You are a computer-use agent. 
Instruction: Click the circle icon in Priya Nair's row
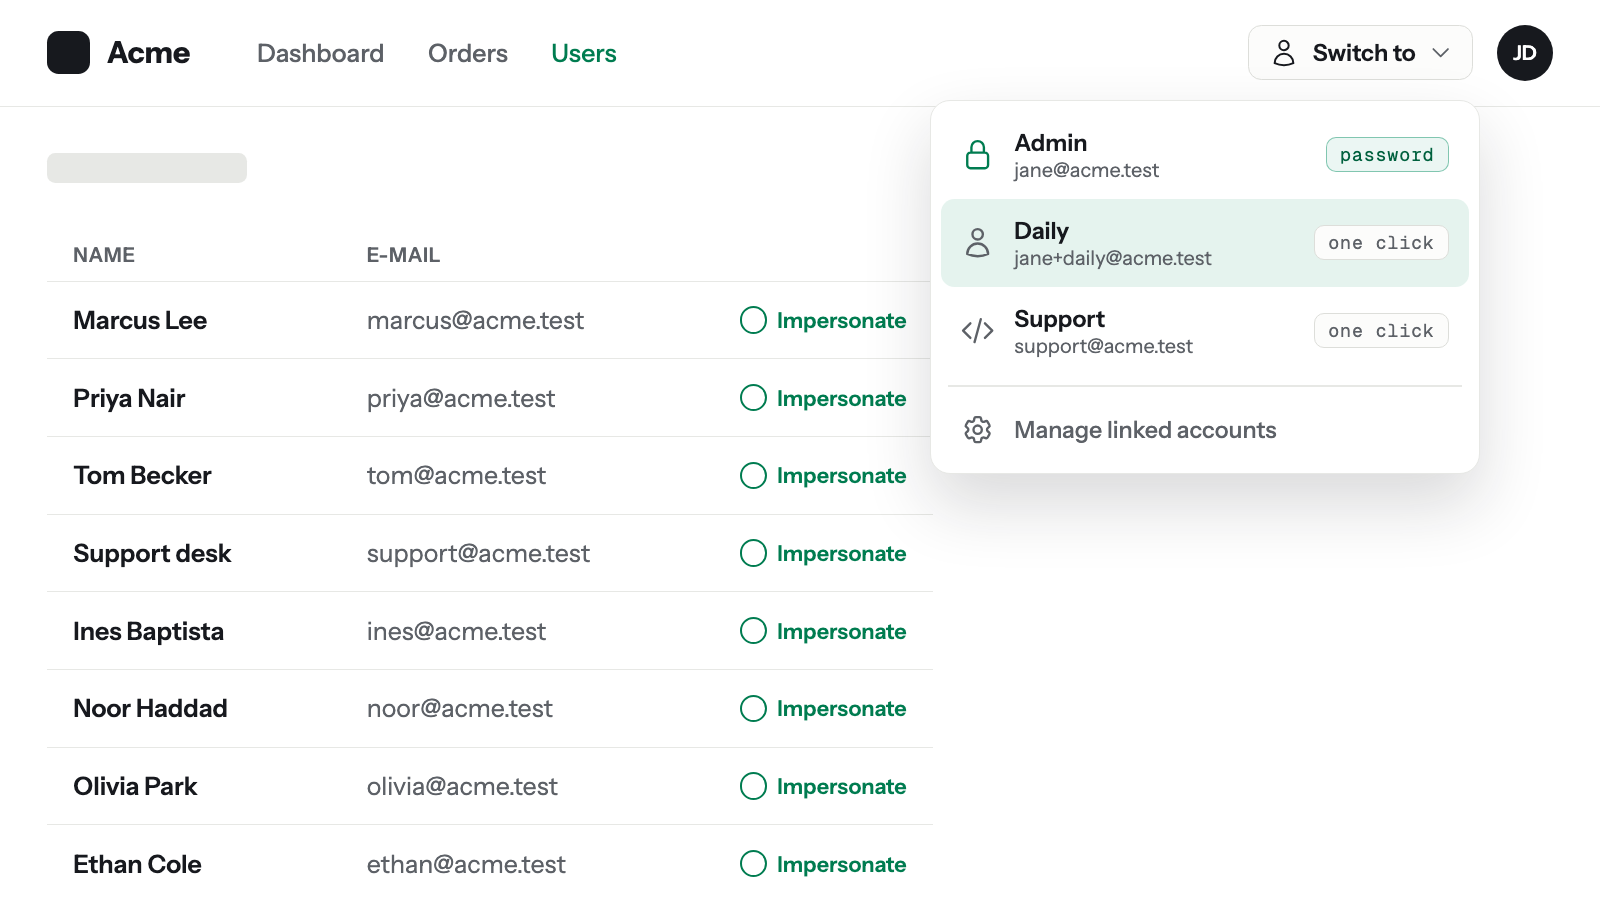[x=753, y=398]
